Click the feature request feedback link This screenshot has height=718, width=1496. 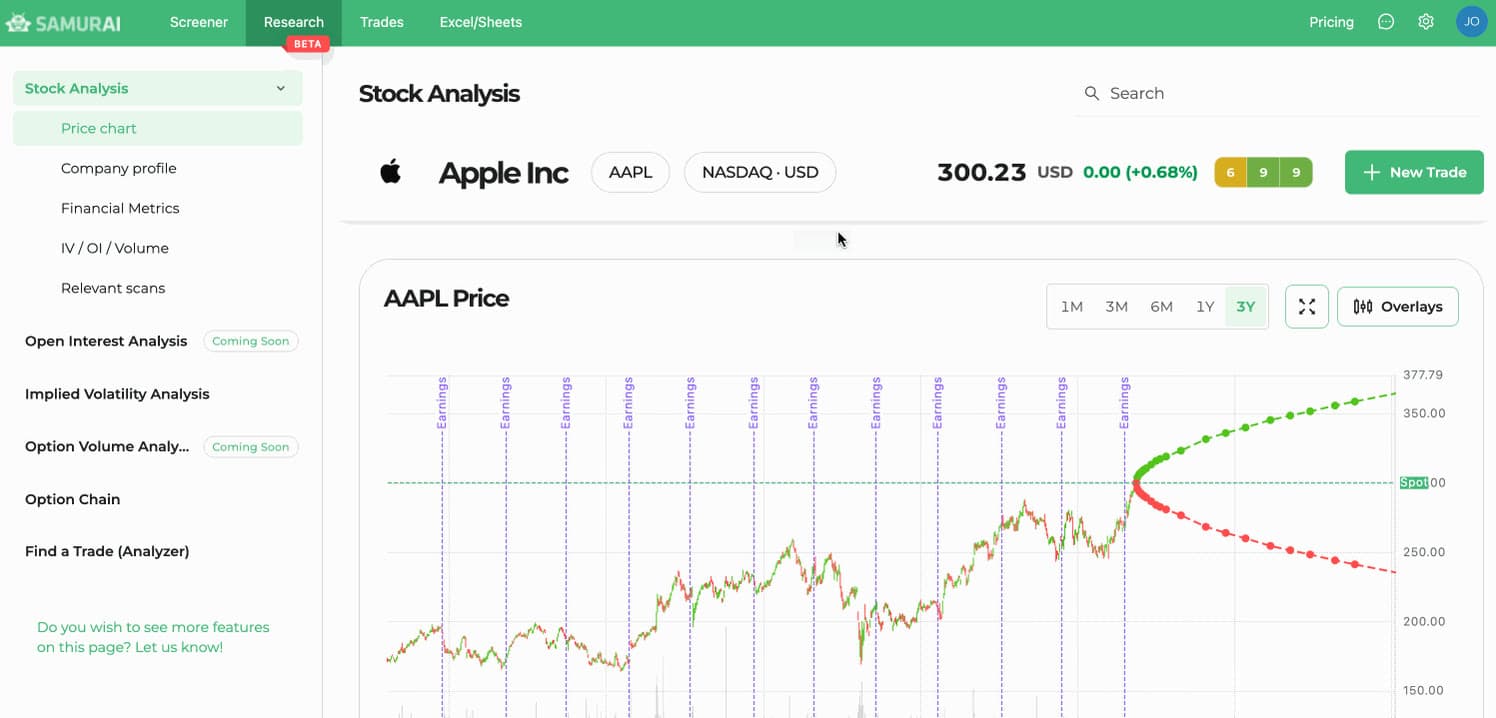(x=153, y=637)
